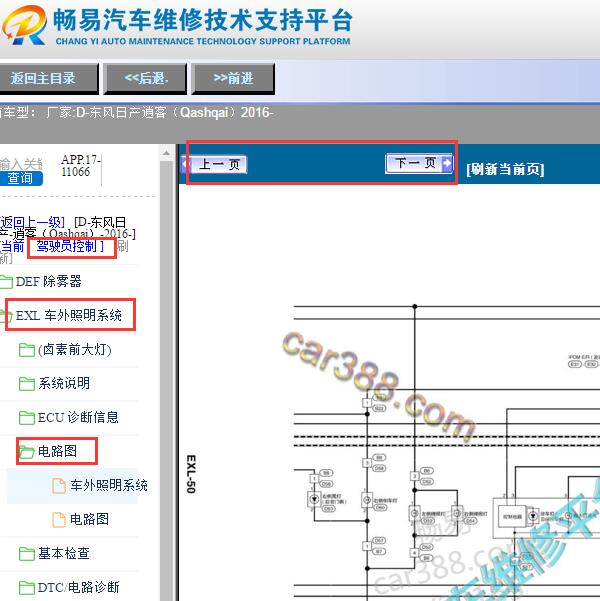Click left arrow icon on 上一页
The height and width of the screenshot is (601, 600).
point(186,164)
